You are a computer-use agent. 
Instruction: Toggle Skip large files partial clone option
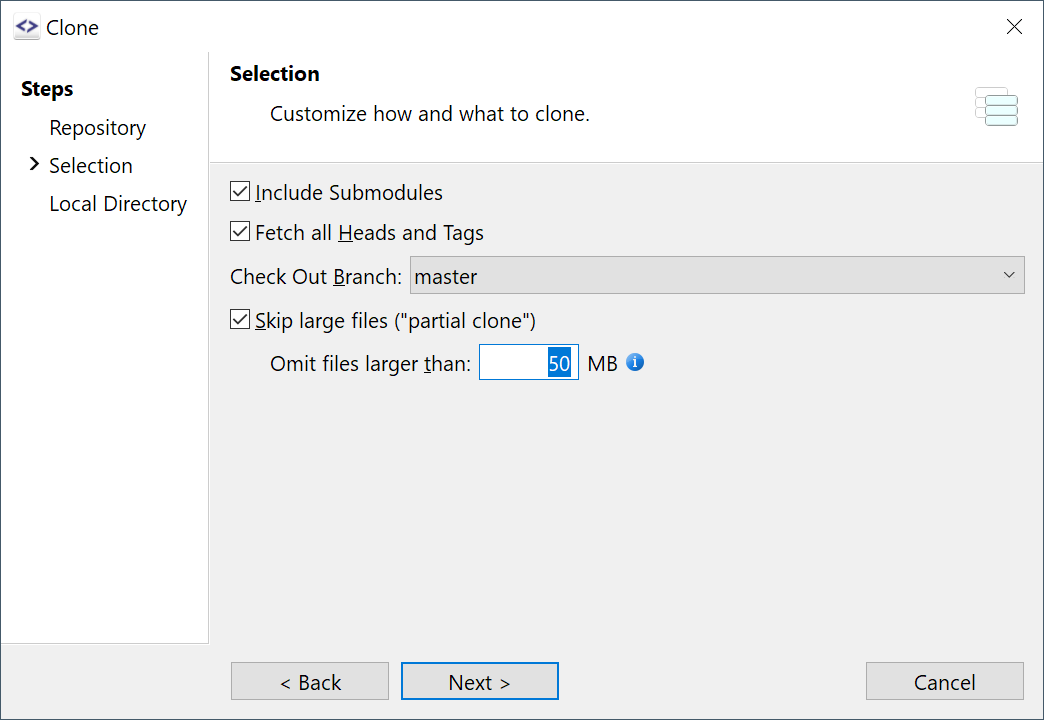point(240,320)
